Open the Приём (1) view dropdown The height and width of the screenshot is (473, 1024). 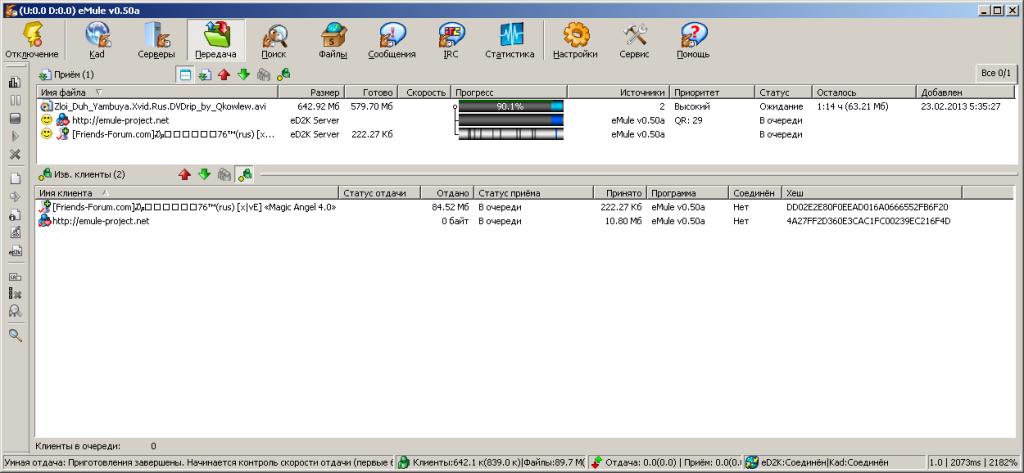tap(66, 75)
